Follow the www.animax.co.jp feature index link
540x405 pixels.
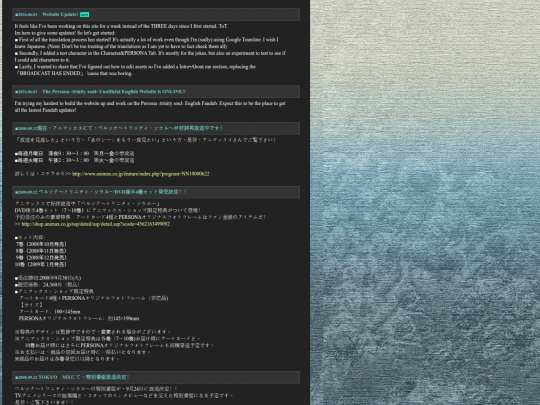coord(141,174)
